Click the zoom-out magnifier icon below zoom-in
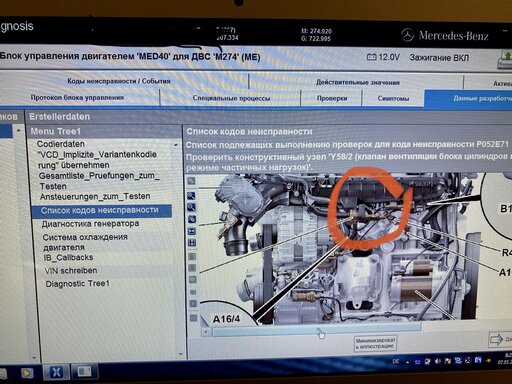 coord(191,207)
